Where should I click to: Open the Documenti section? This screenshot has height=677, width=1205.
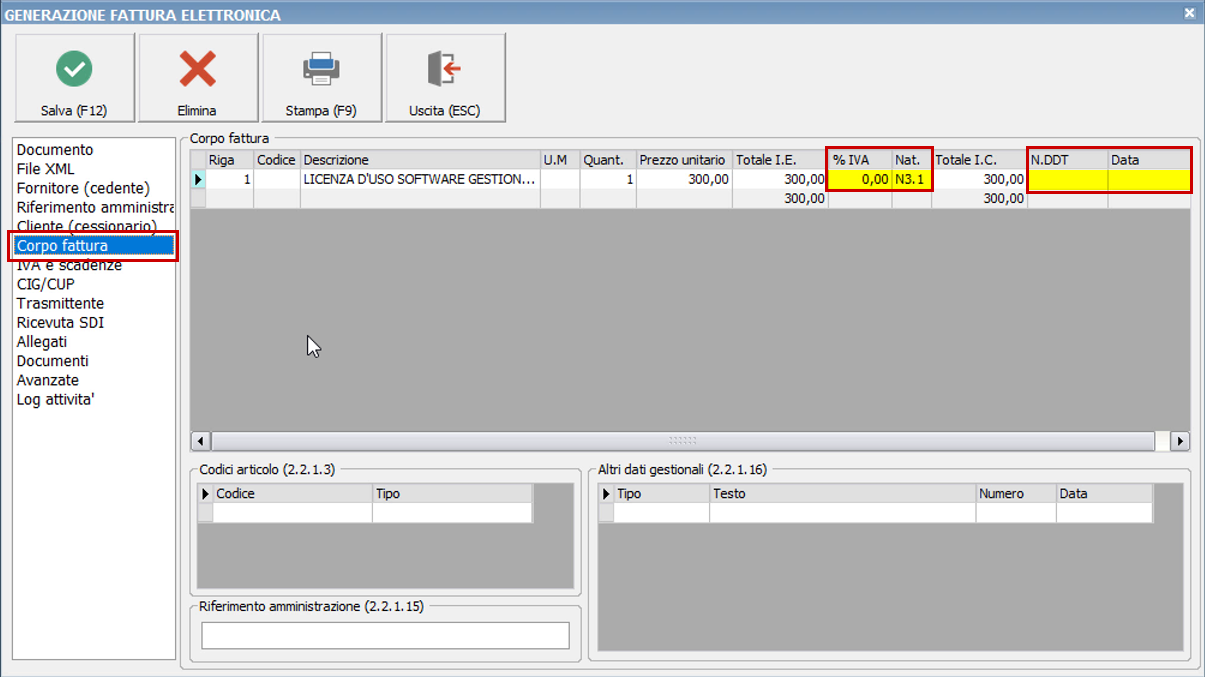point(52,361)
